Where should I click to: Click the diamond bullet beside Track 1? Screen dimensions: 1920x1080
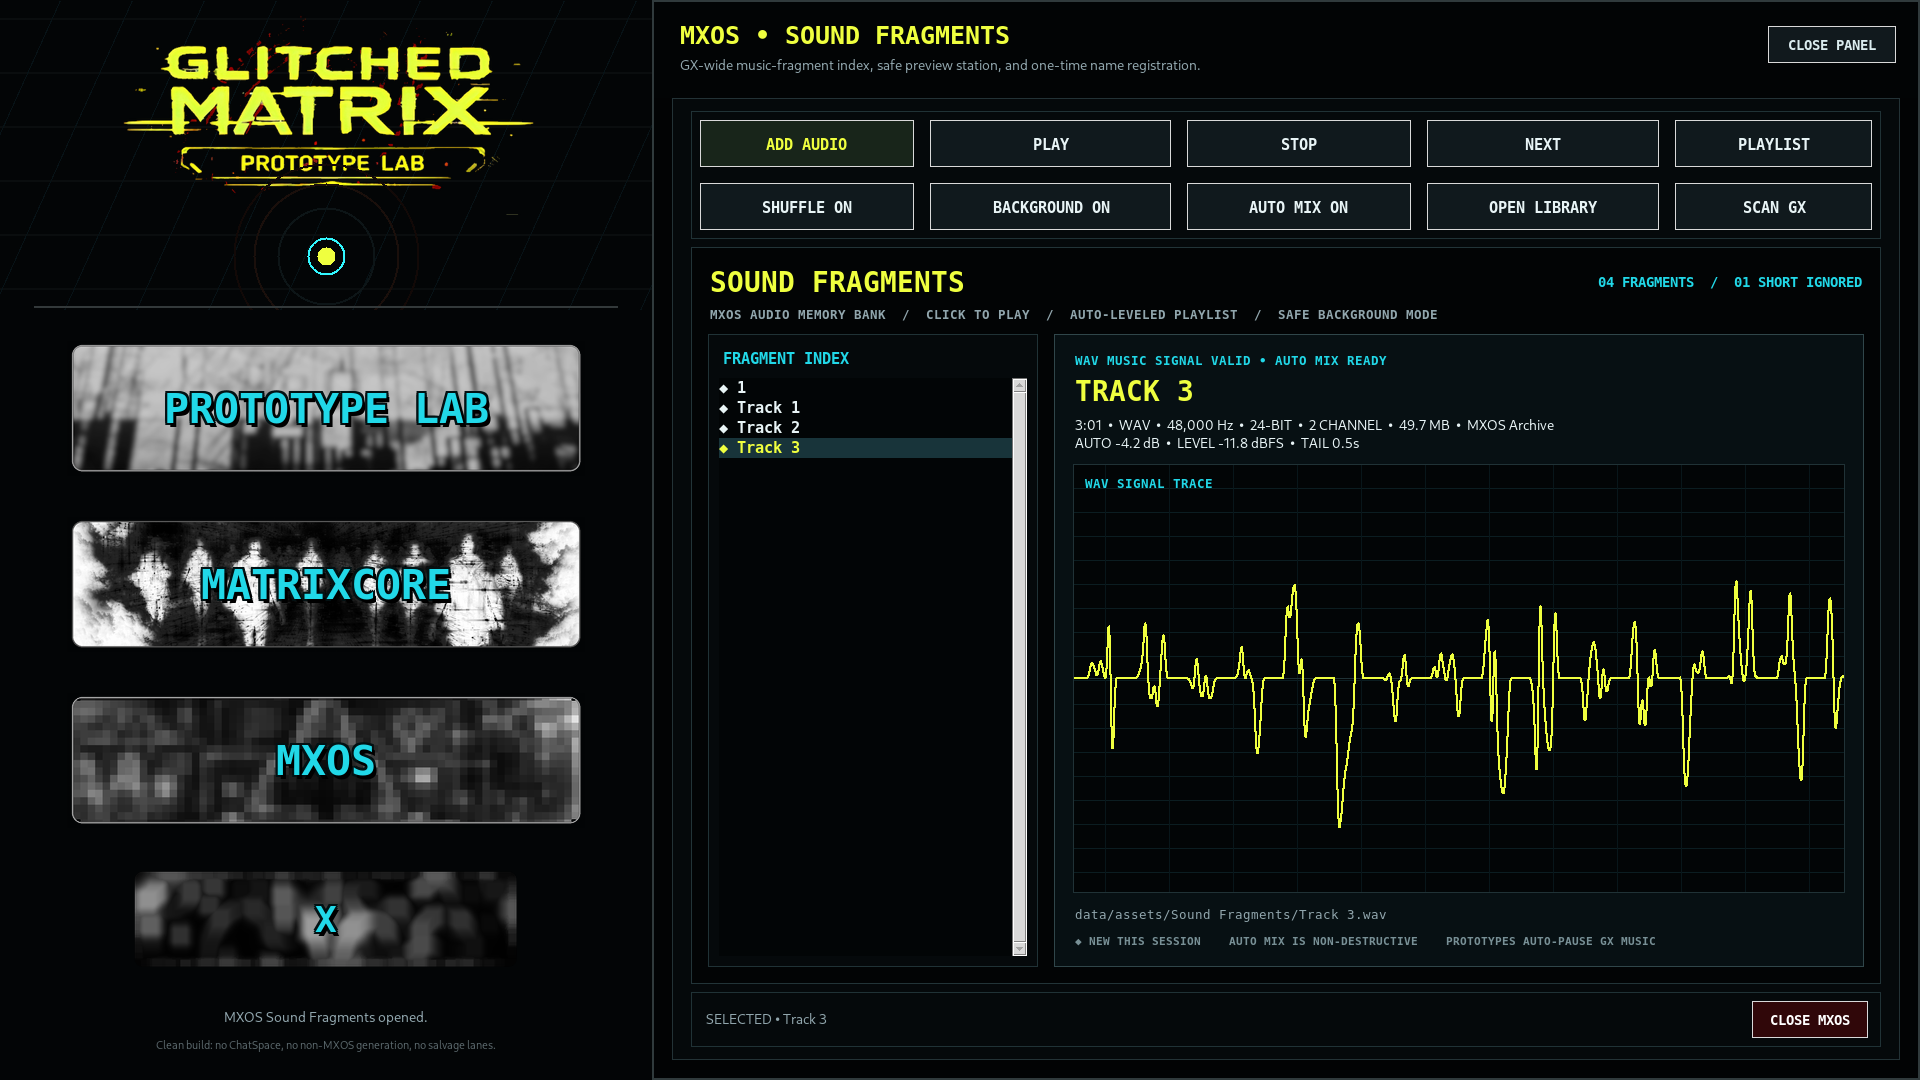[x=724, y=408]
